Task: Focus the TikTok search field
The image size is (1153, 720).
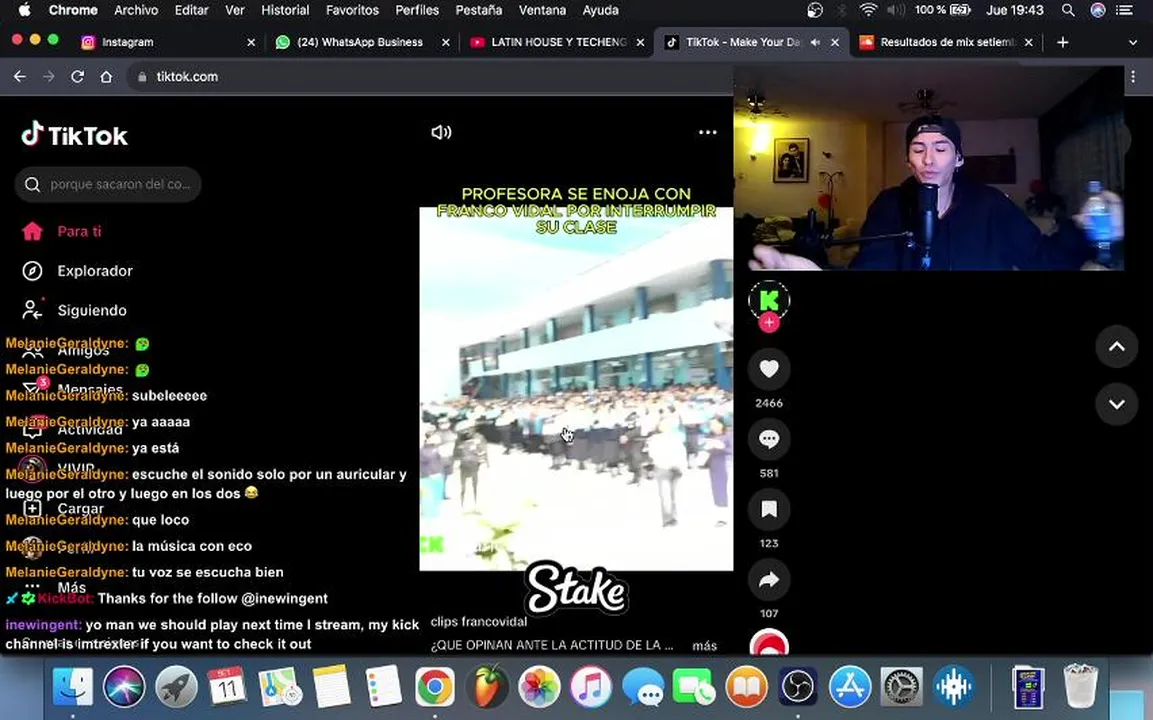Action: (108, 184)
